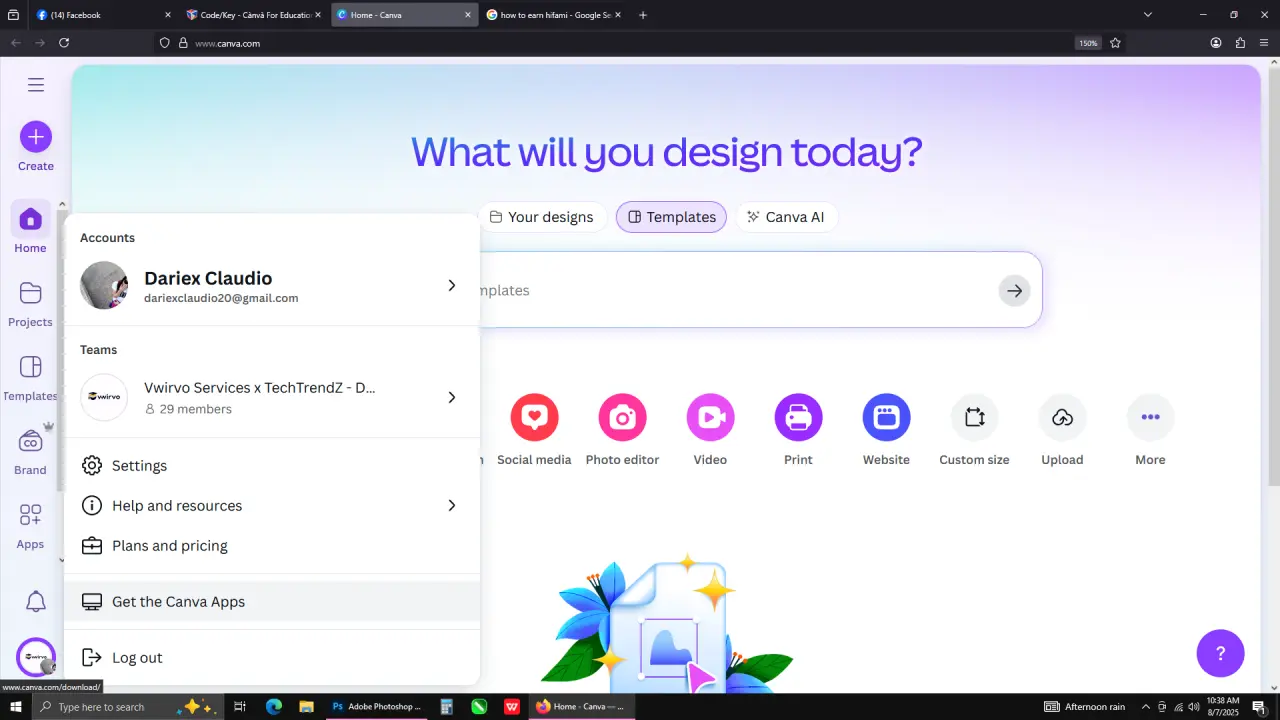Open the Calculator taskbar icon
Viewport: 1280px width, 720px height.
pyautogui.click(x=447, y=707)
